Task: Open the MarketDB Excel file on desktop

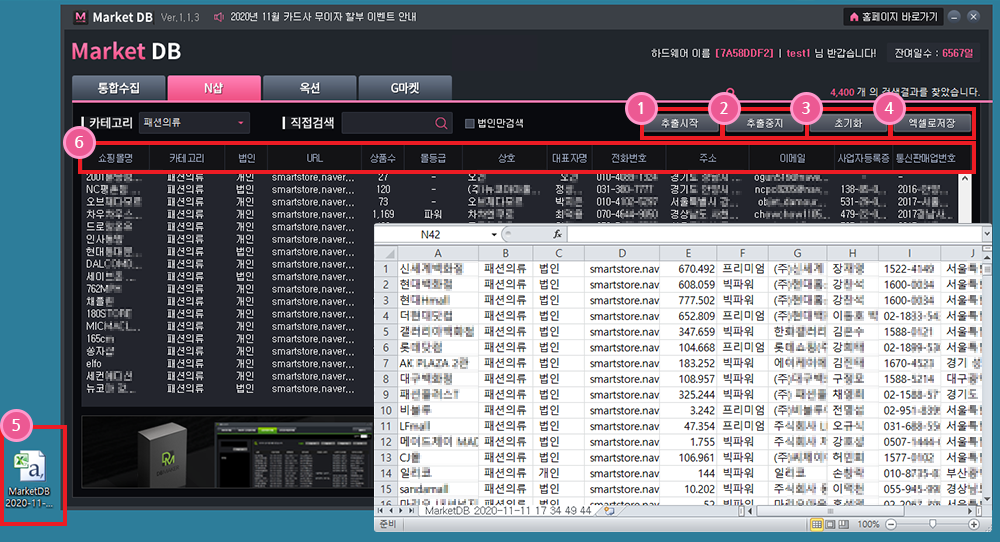Action: 29,480
